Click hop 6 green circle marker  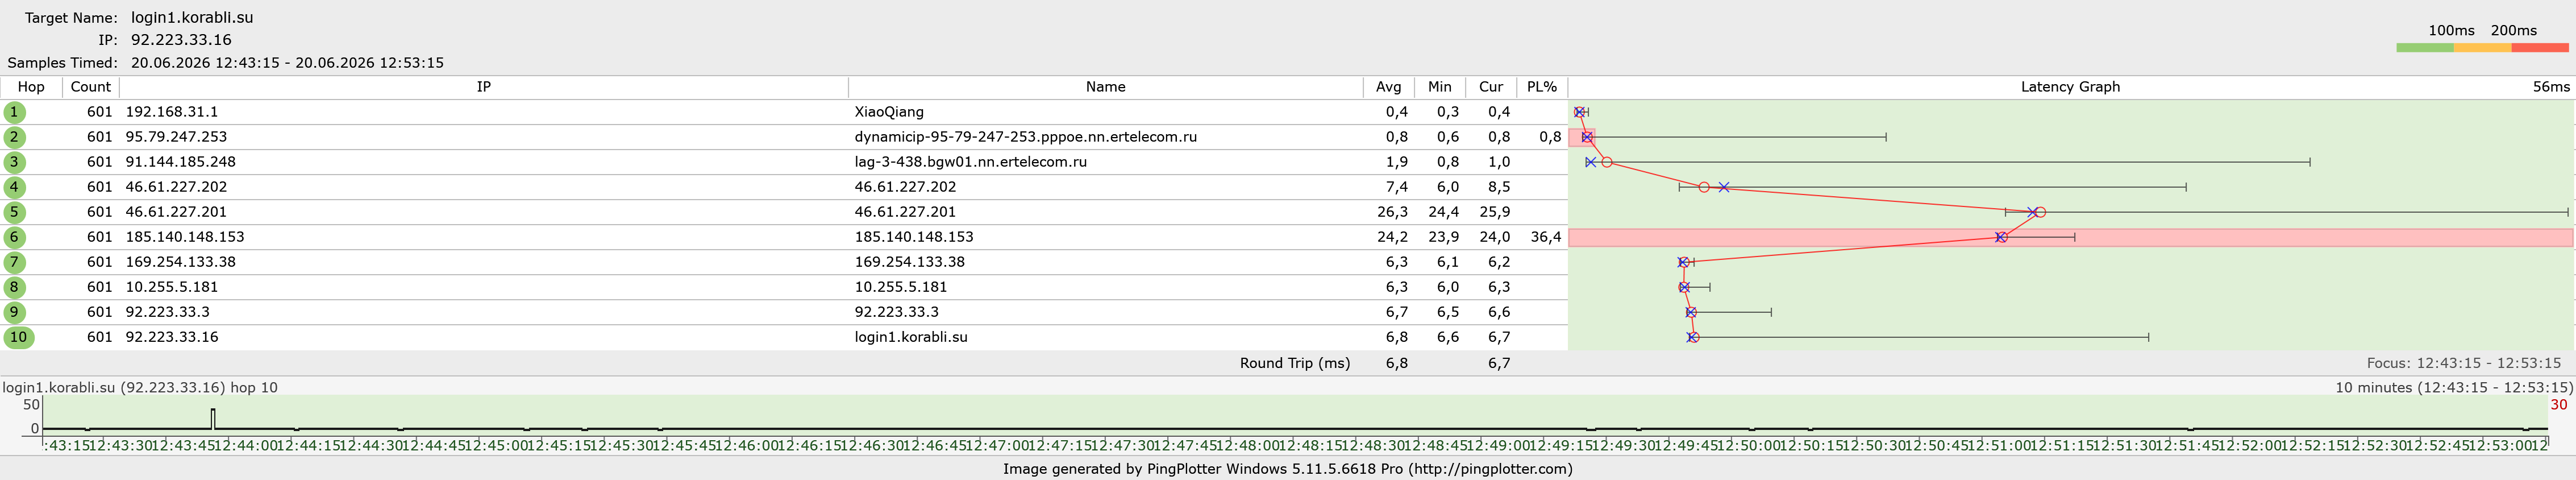click(x=14, y=237)
